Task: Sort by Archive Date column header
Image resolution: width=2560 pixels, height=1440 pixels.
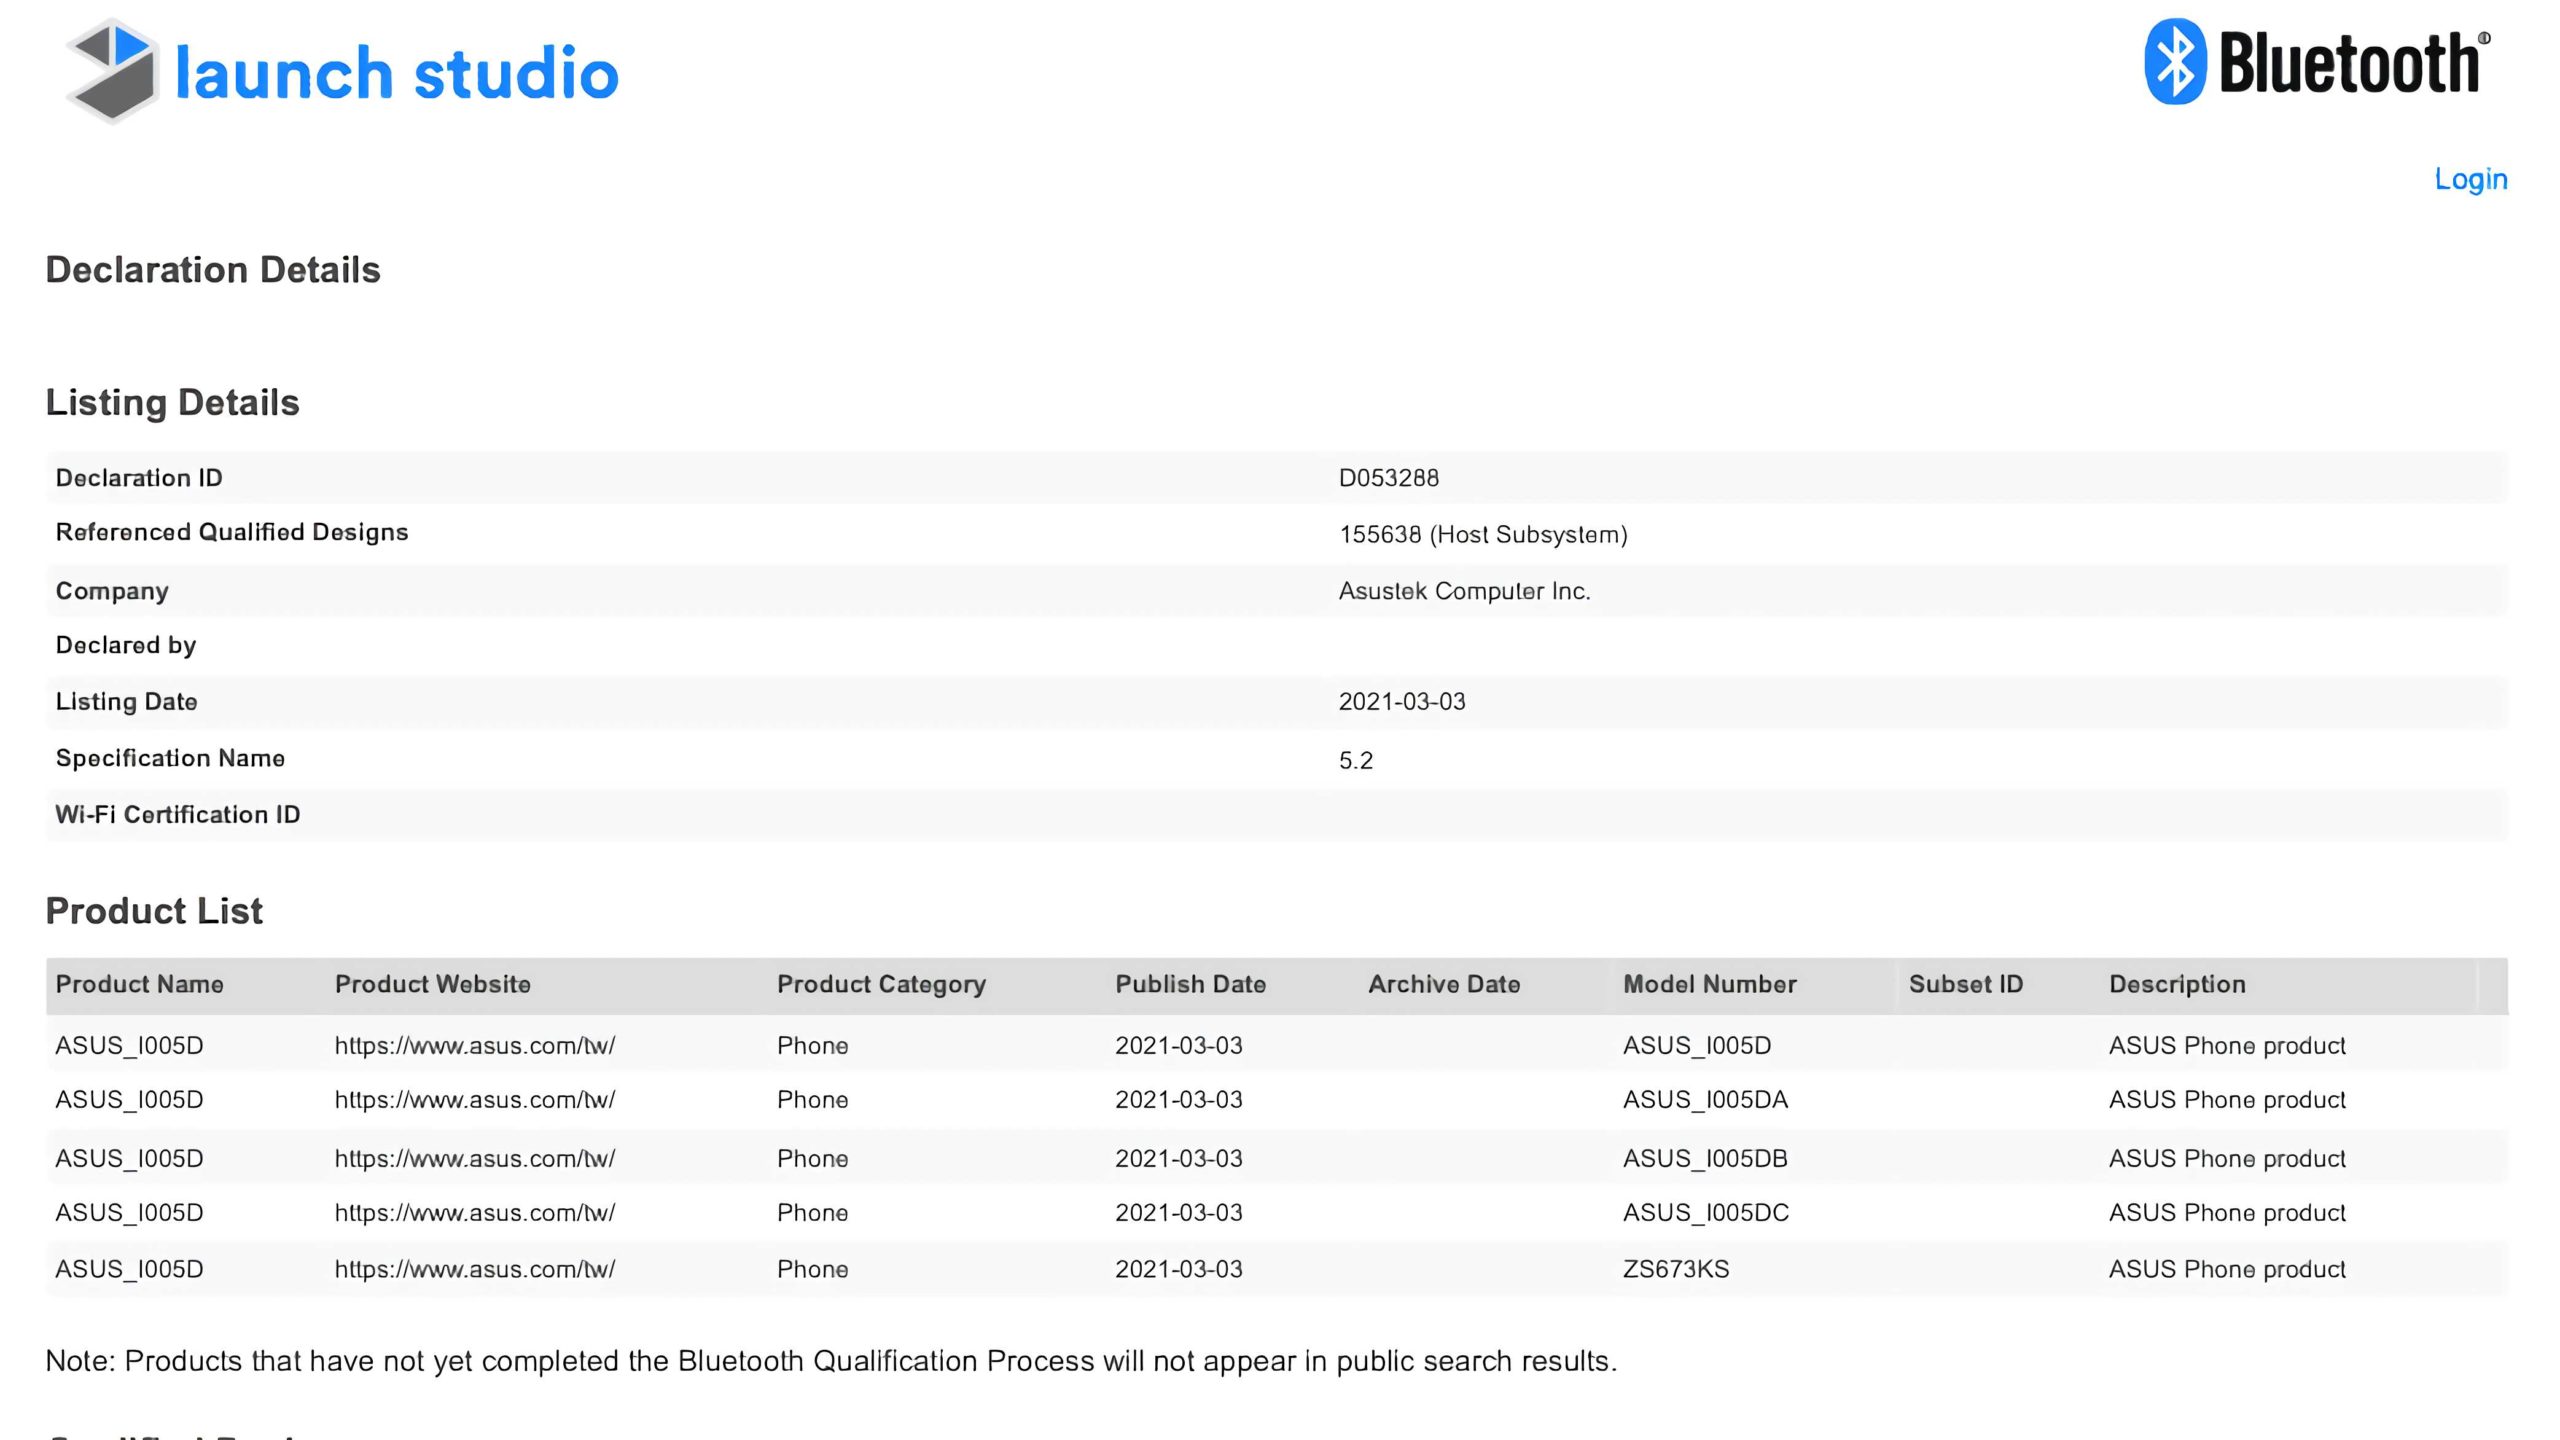Action: 1443,984
